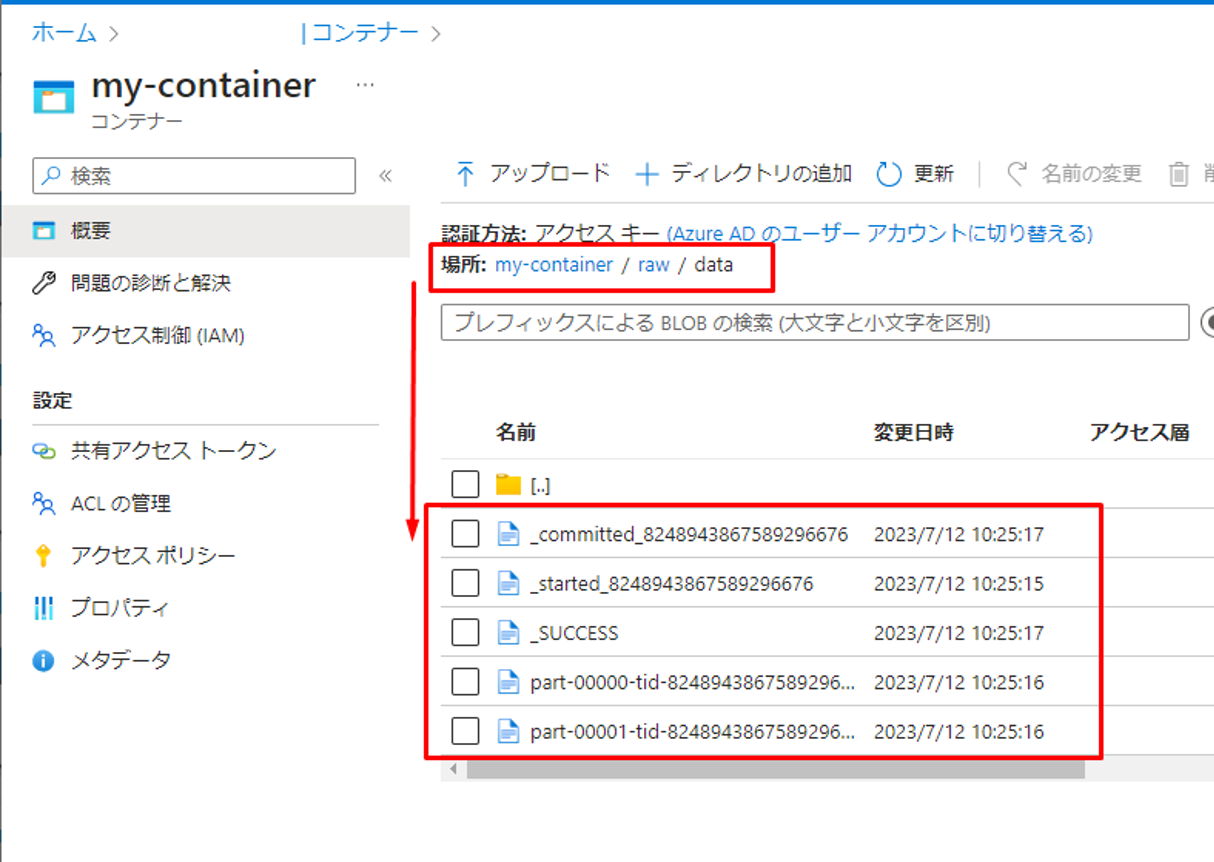Click the Refresh circular arrow icon
The height and width of the screenshot is (862, 1214).
click(x=889, y=174)
